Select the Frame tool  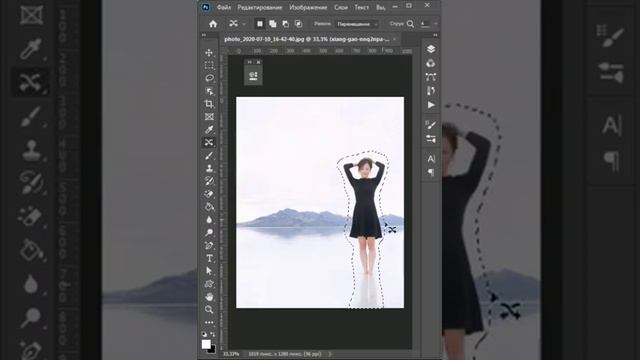tap(209, 117)
